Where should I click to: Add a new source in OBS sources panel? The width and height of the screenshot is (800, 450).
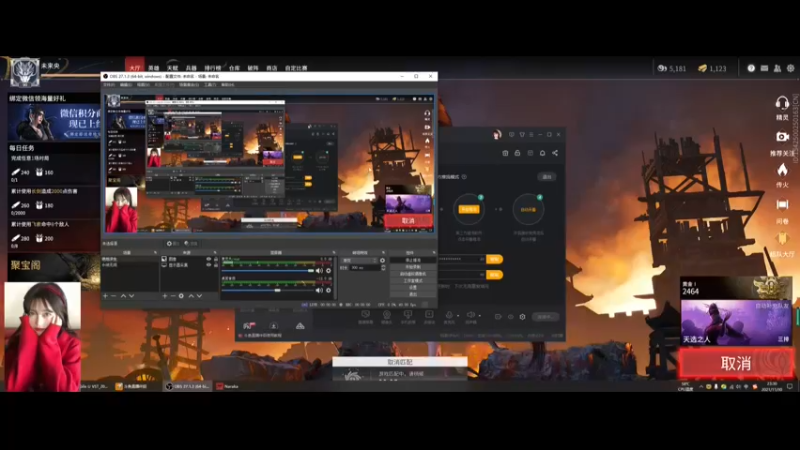164,296
